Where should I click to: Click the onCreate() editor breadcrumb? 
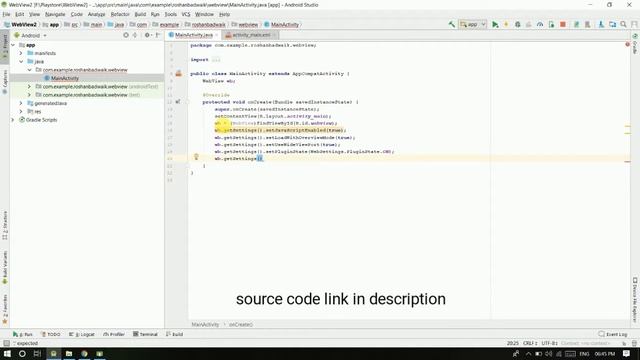[240, 324]
